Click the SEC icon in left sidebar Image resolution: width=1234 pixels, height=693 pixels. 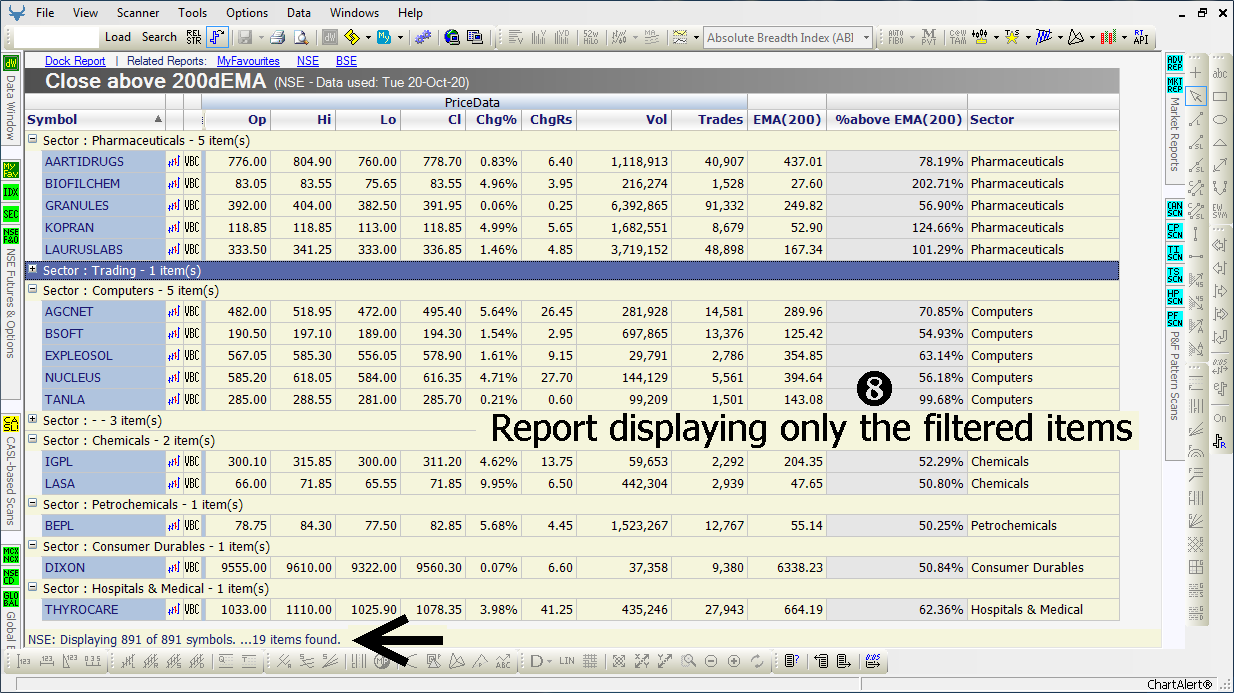11,214
